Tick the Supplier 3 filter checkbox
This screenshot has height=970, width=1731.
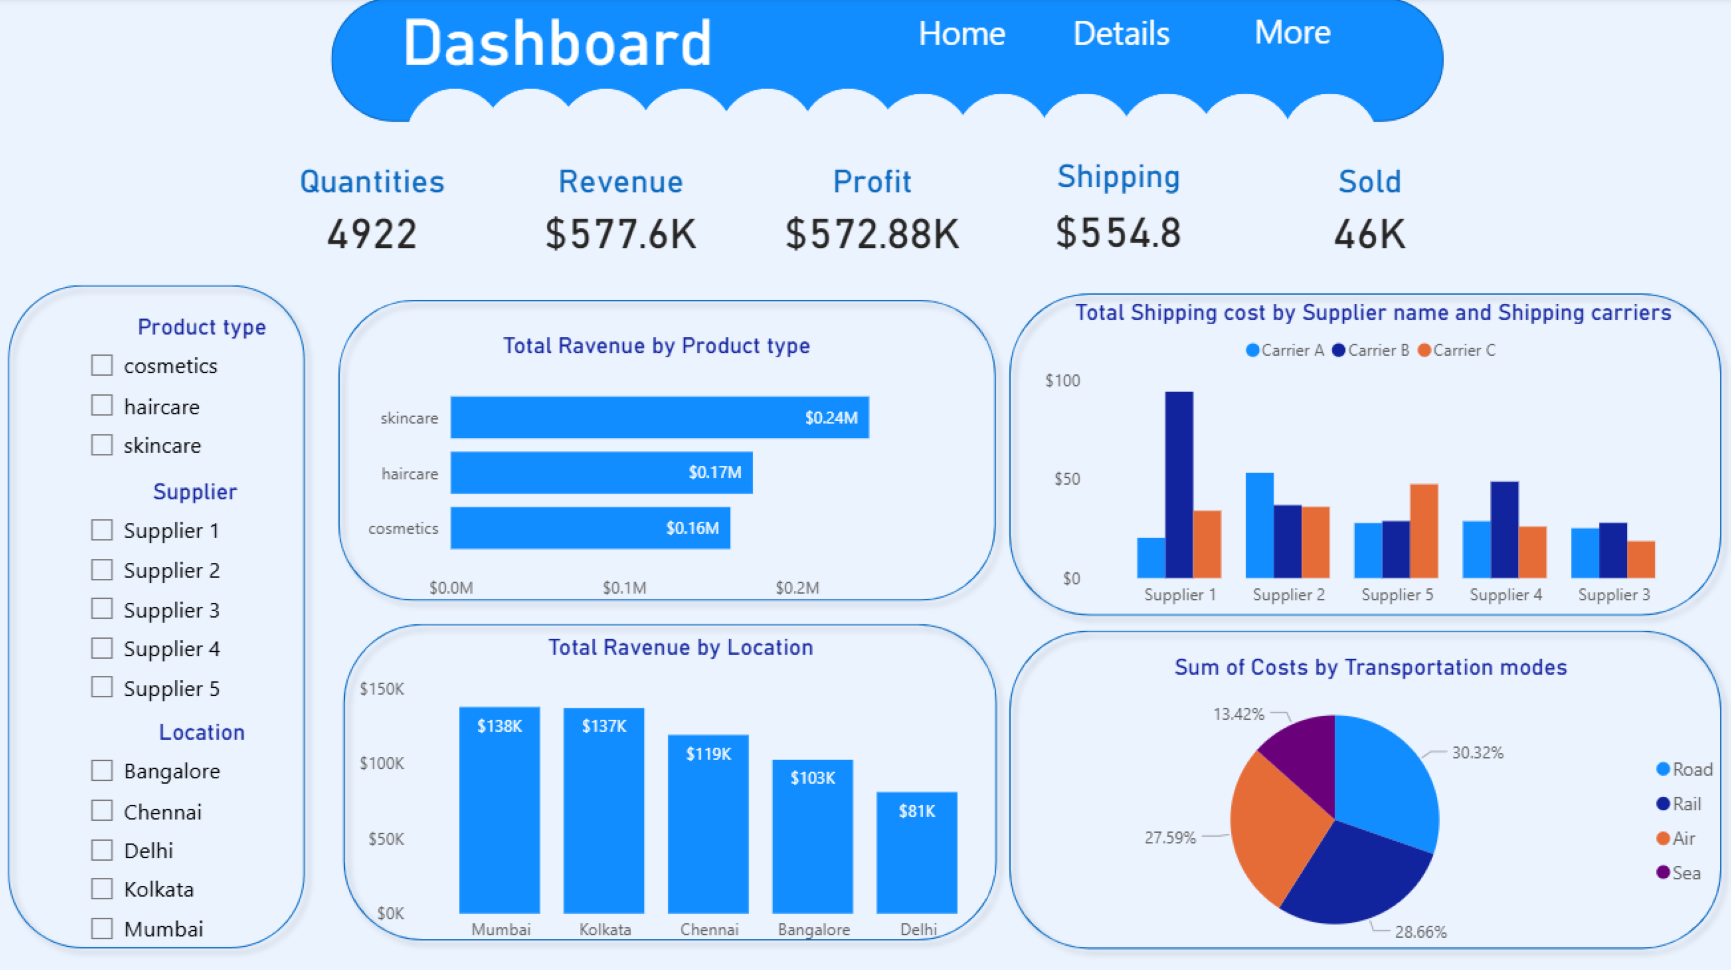point(102,608)
